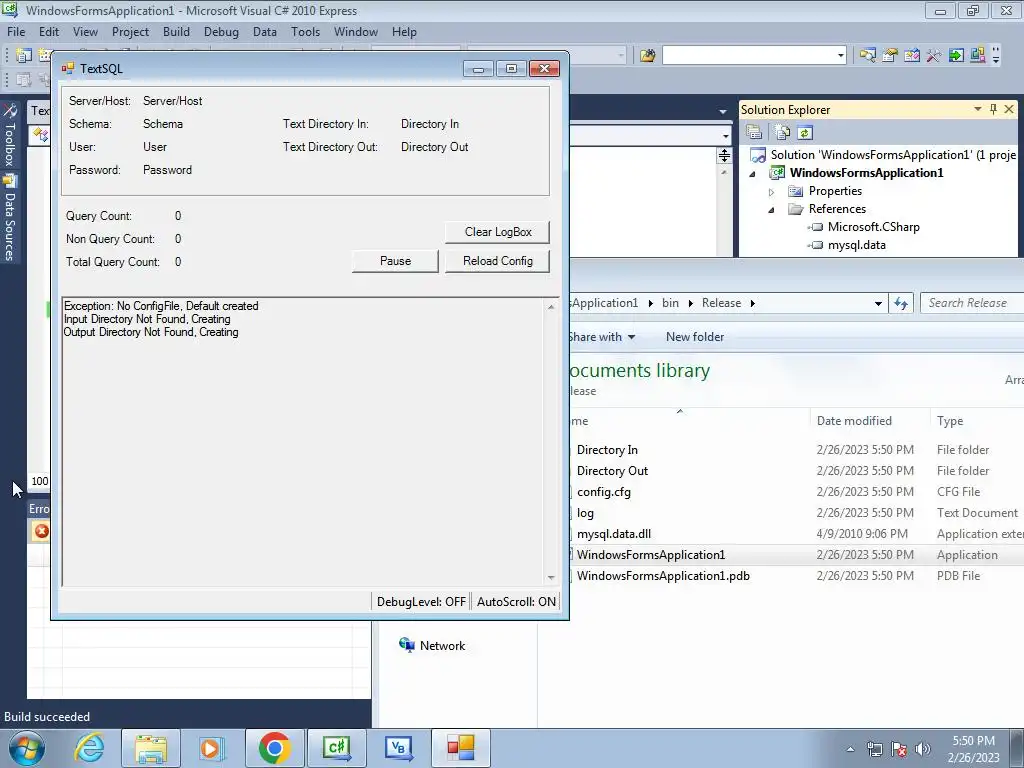Image resolution: width=1024 pixels, height=768 pixels.
Task: Click the Pause button in TextSQL
Action: coord(395,261)
